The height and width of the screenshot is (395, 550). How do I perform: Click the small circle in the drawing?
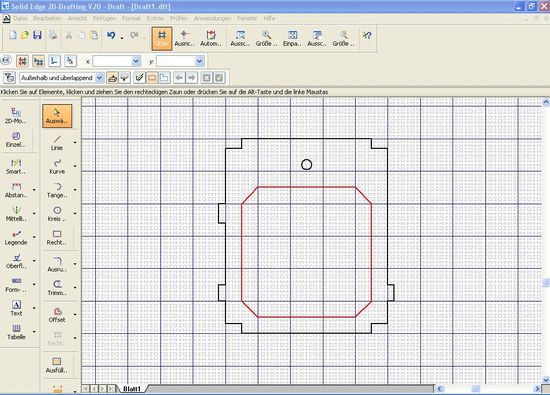click(x=307, y=165)
